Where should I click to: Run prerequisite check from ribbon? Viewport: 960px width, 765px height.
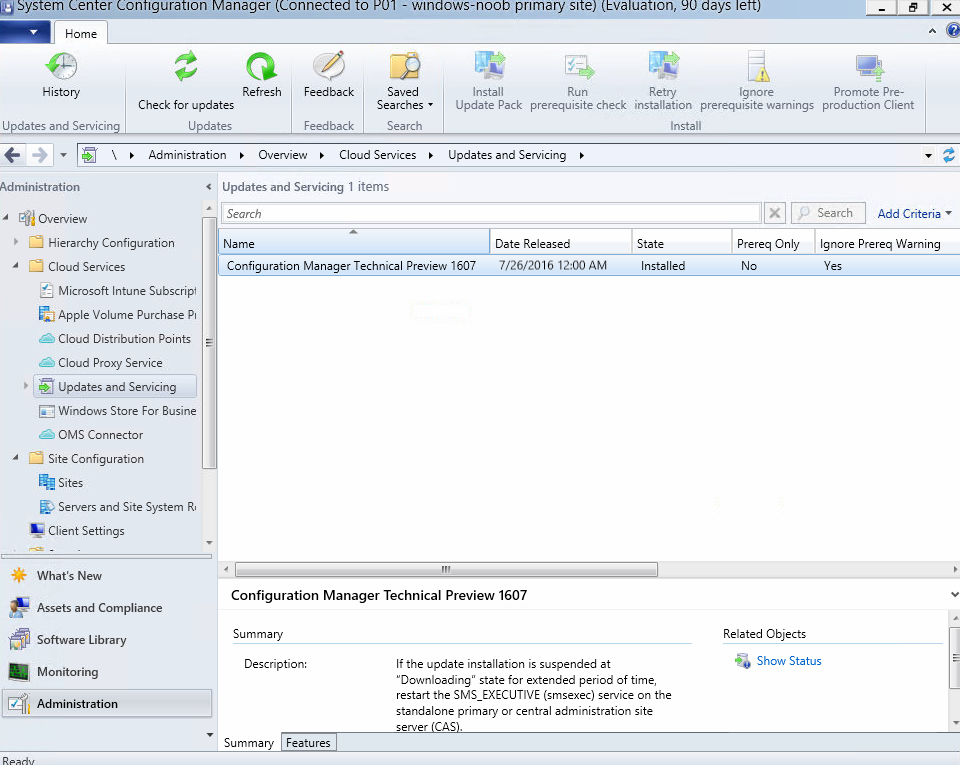pyautogui.click(x=578, y=81)
